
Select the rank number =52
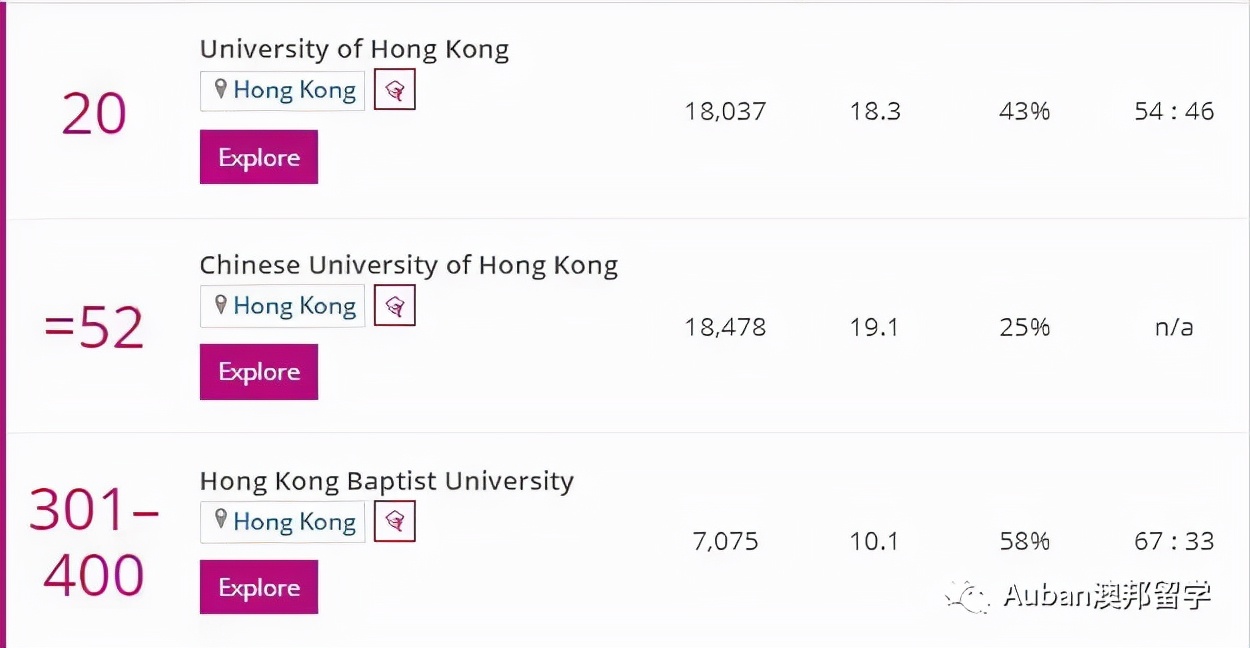click(x=93, y=326)
